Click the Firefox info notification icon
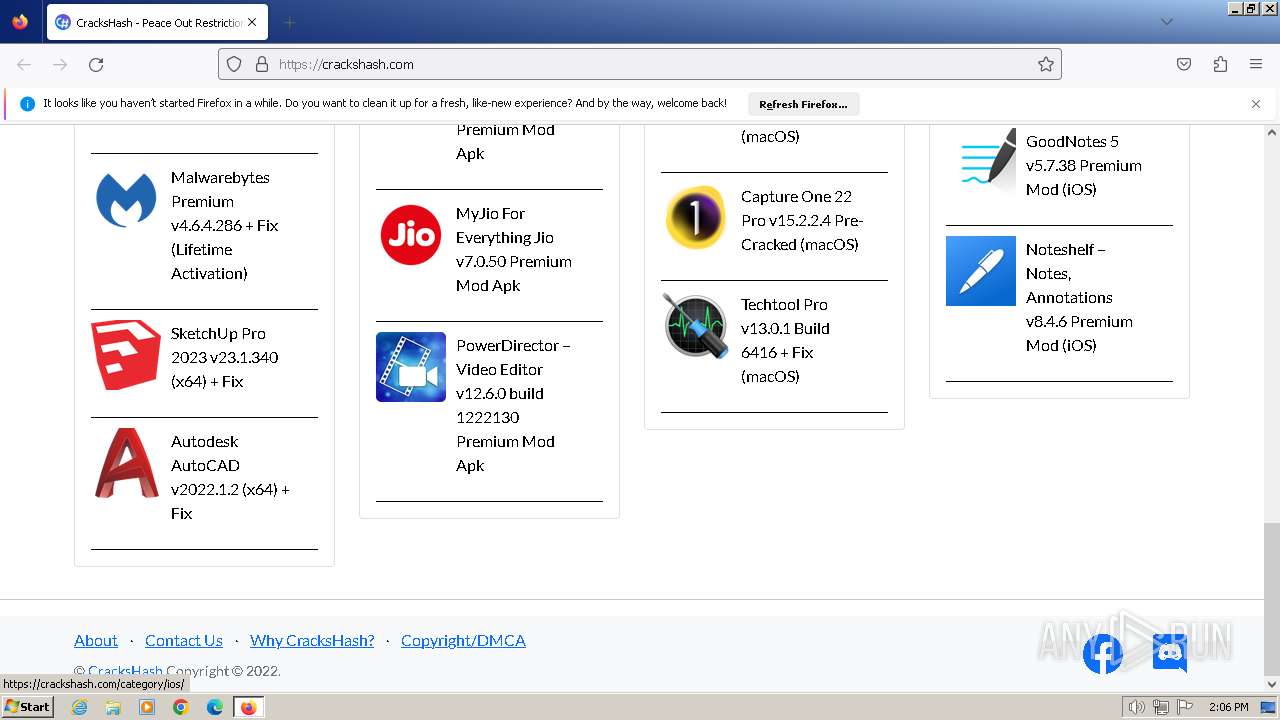Viewport: 1280px width, 720px height. pyautogui.click(x=27, y=104)
